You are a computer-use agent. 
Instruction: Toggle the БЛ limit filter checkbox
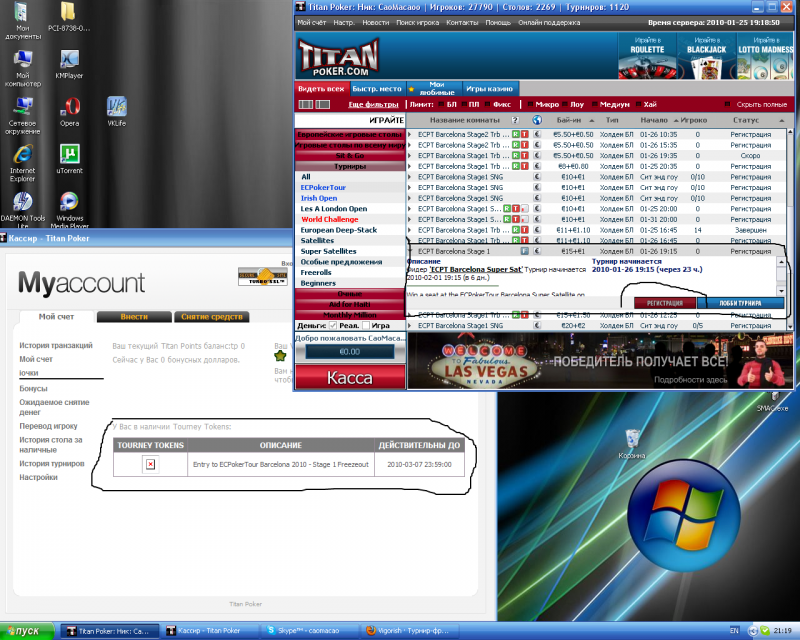440,105
